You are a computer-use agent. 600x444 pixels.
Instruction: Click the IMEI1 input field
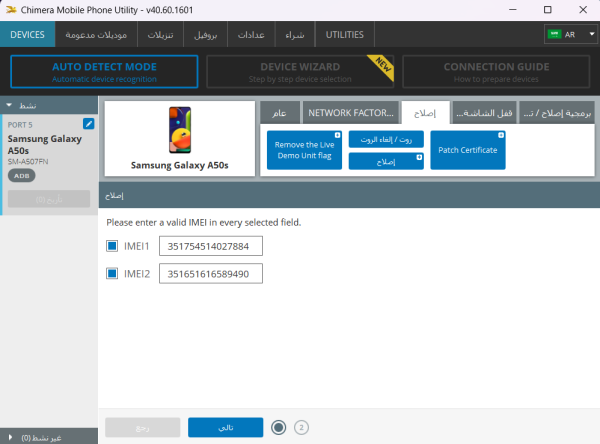[x=211, y=246]
